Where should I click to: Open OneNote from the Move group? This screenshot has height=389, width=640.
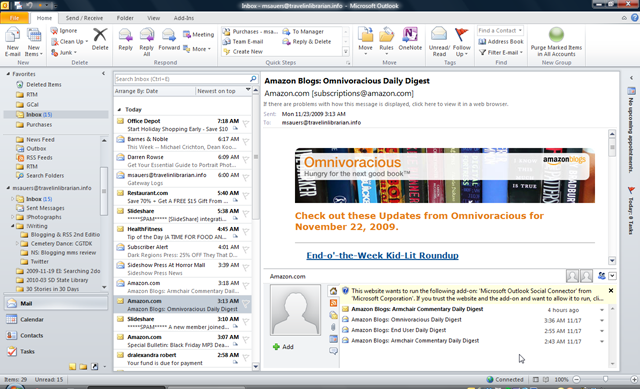[410, 39]
